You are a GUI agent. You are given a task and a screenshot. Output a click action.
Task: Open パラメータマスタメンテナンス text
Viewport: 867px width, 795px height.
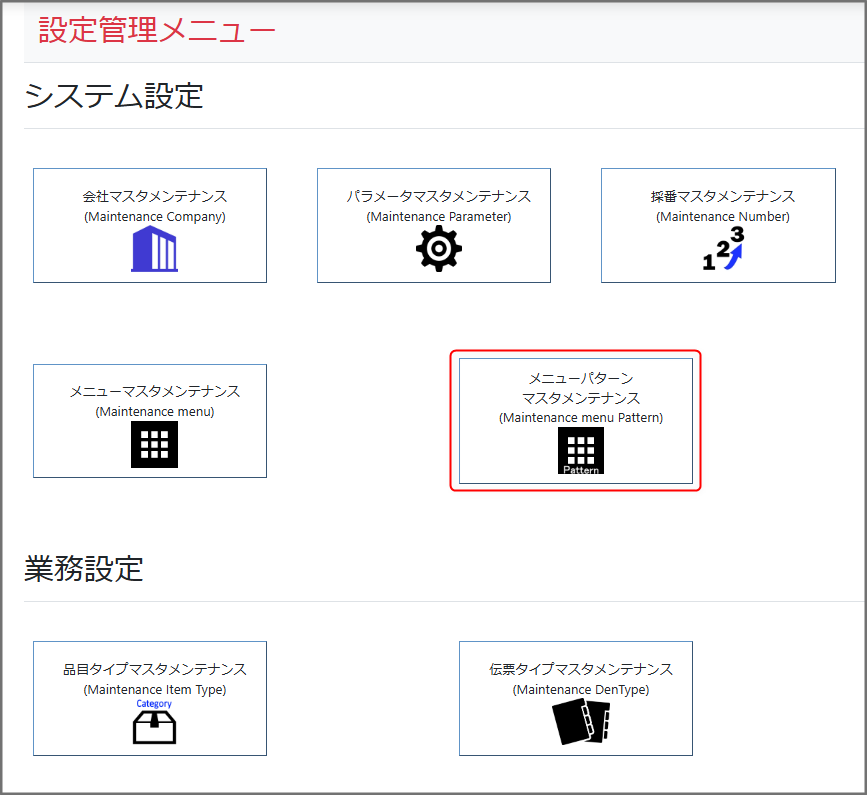point(438,197)
